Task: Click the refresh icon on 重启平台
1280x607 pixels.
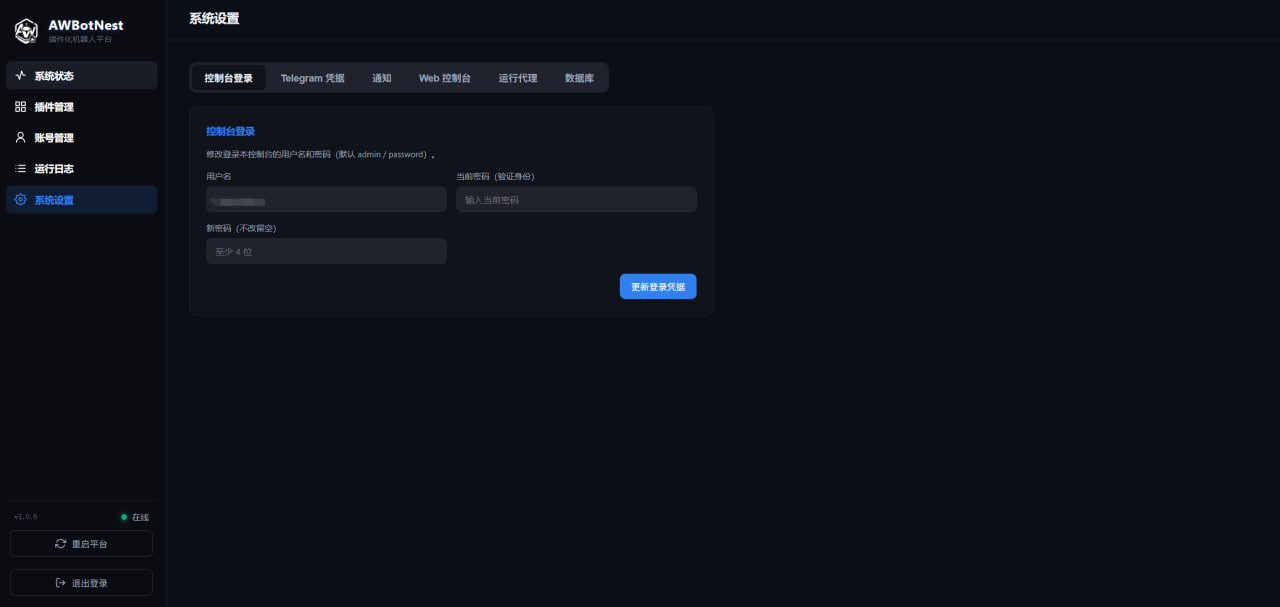Action: click(x=61, y=544)
